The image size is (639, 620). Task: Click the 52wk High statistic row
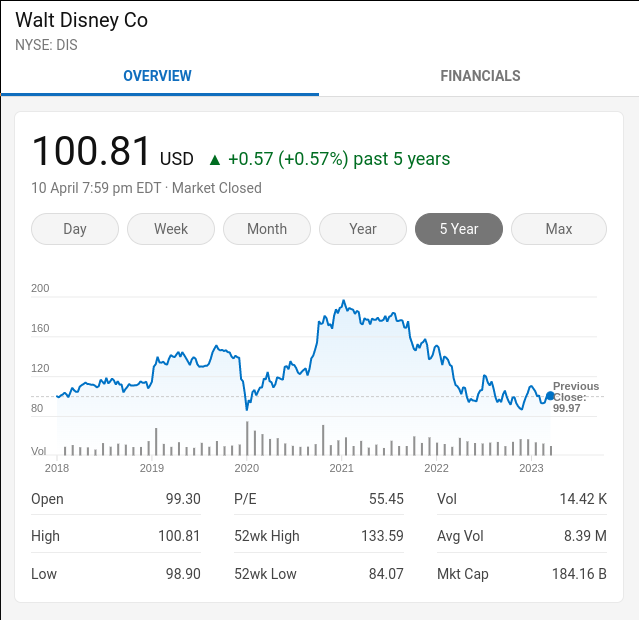tap(318, 536)
